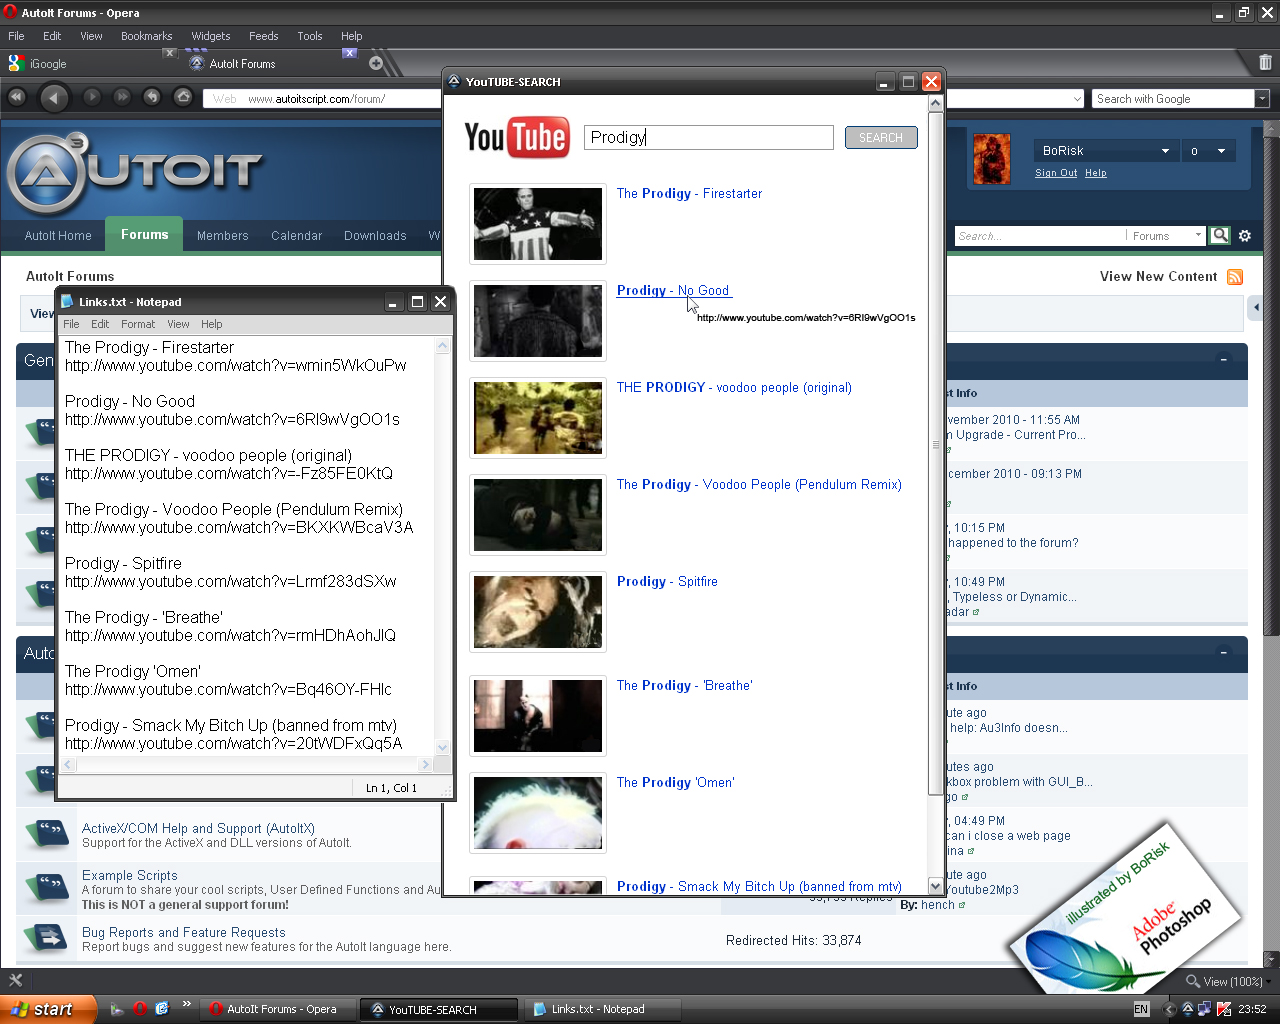The width and height of the screenshot is (1280, 1024).
Task: Click the browser page scrollbar up arrow
Action: (x=1271, y=128)
